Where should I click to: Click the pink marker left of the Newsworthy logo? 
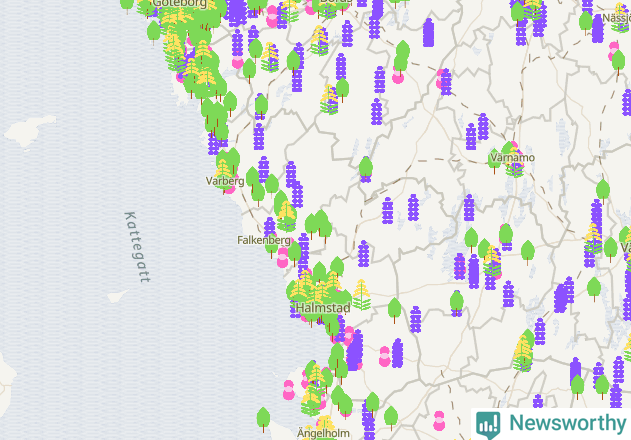[439, 421]
